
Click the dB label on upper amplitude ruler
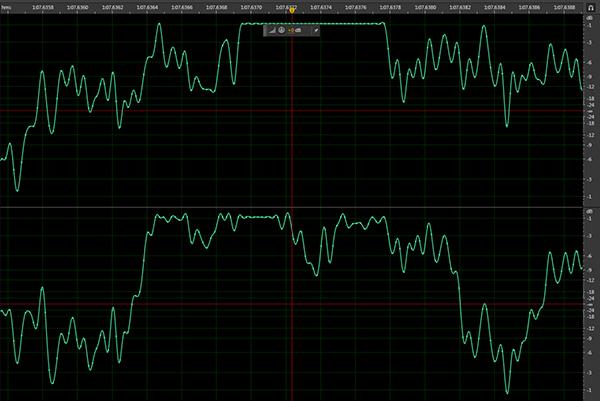click(590, 16)
